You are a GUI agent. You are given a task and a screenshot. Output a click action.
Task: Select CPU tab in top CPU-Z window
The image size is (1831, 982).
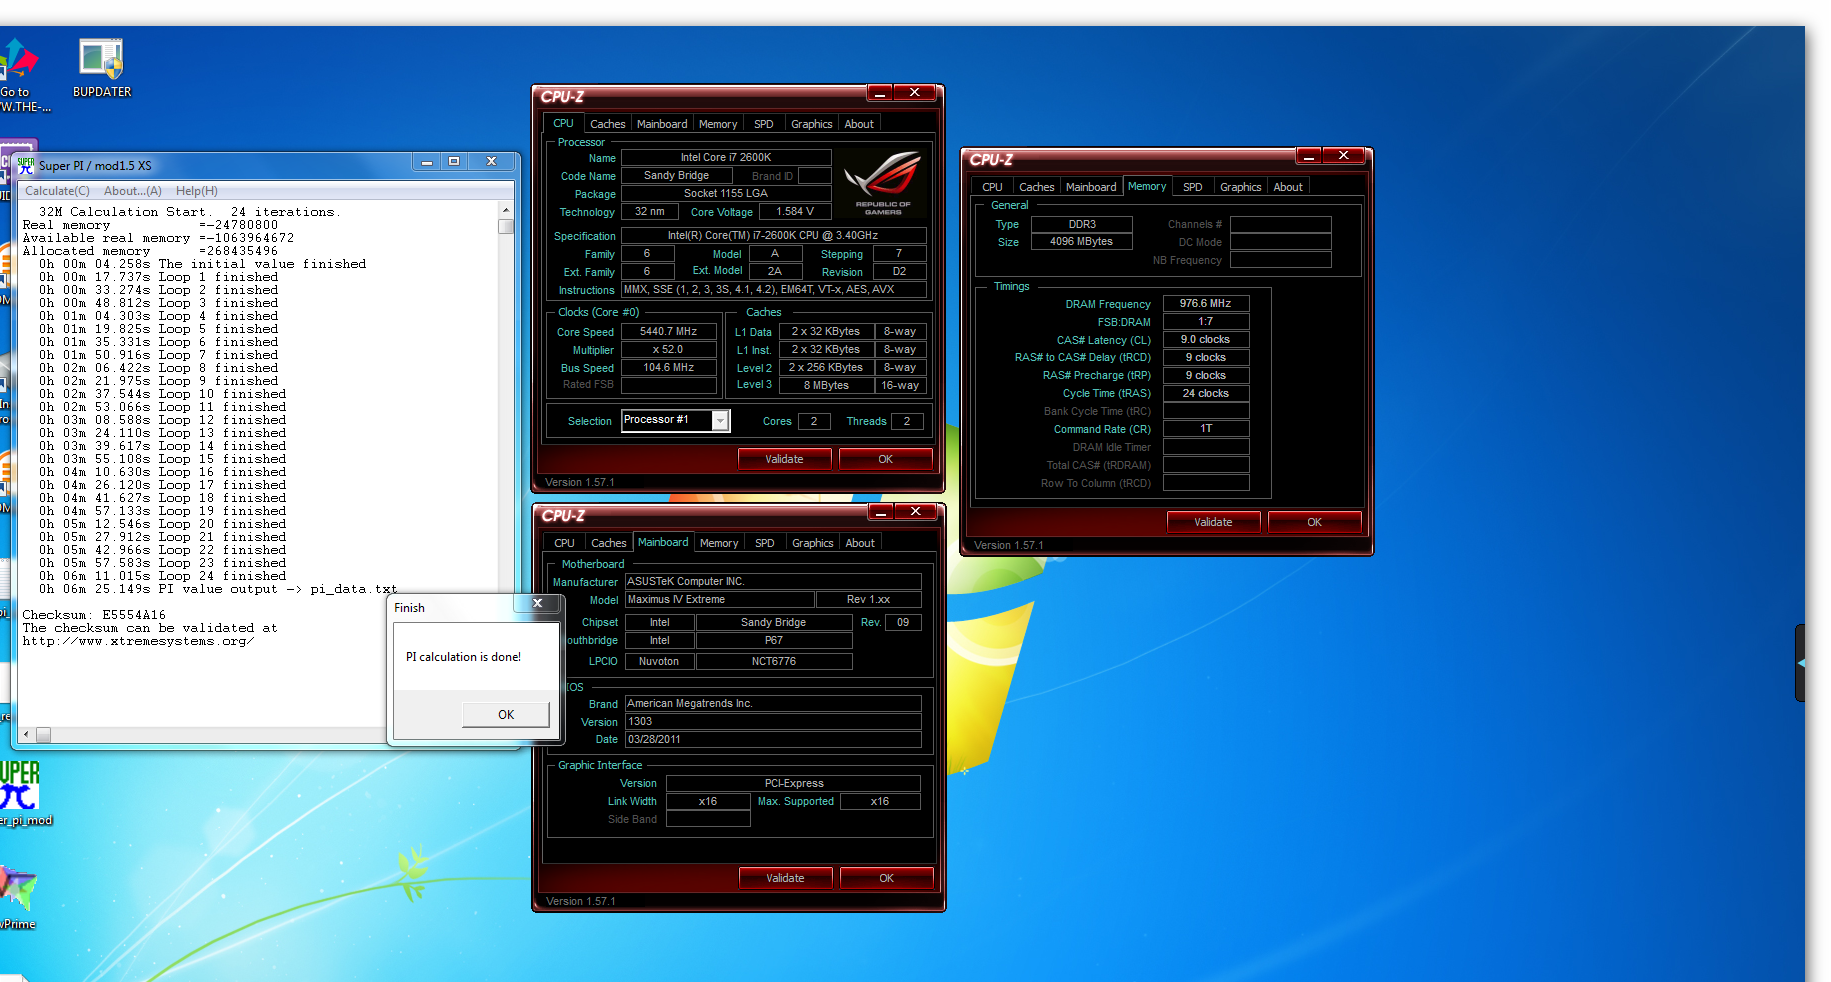click(x=564, y=123)
